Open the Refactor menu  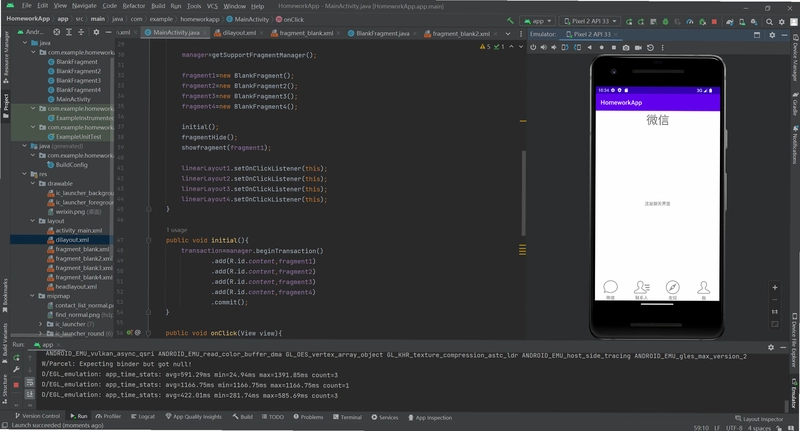point(133,6)
